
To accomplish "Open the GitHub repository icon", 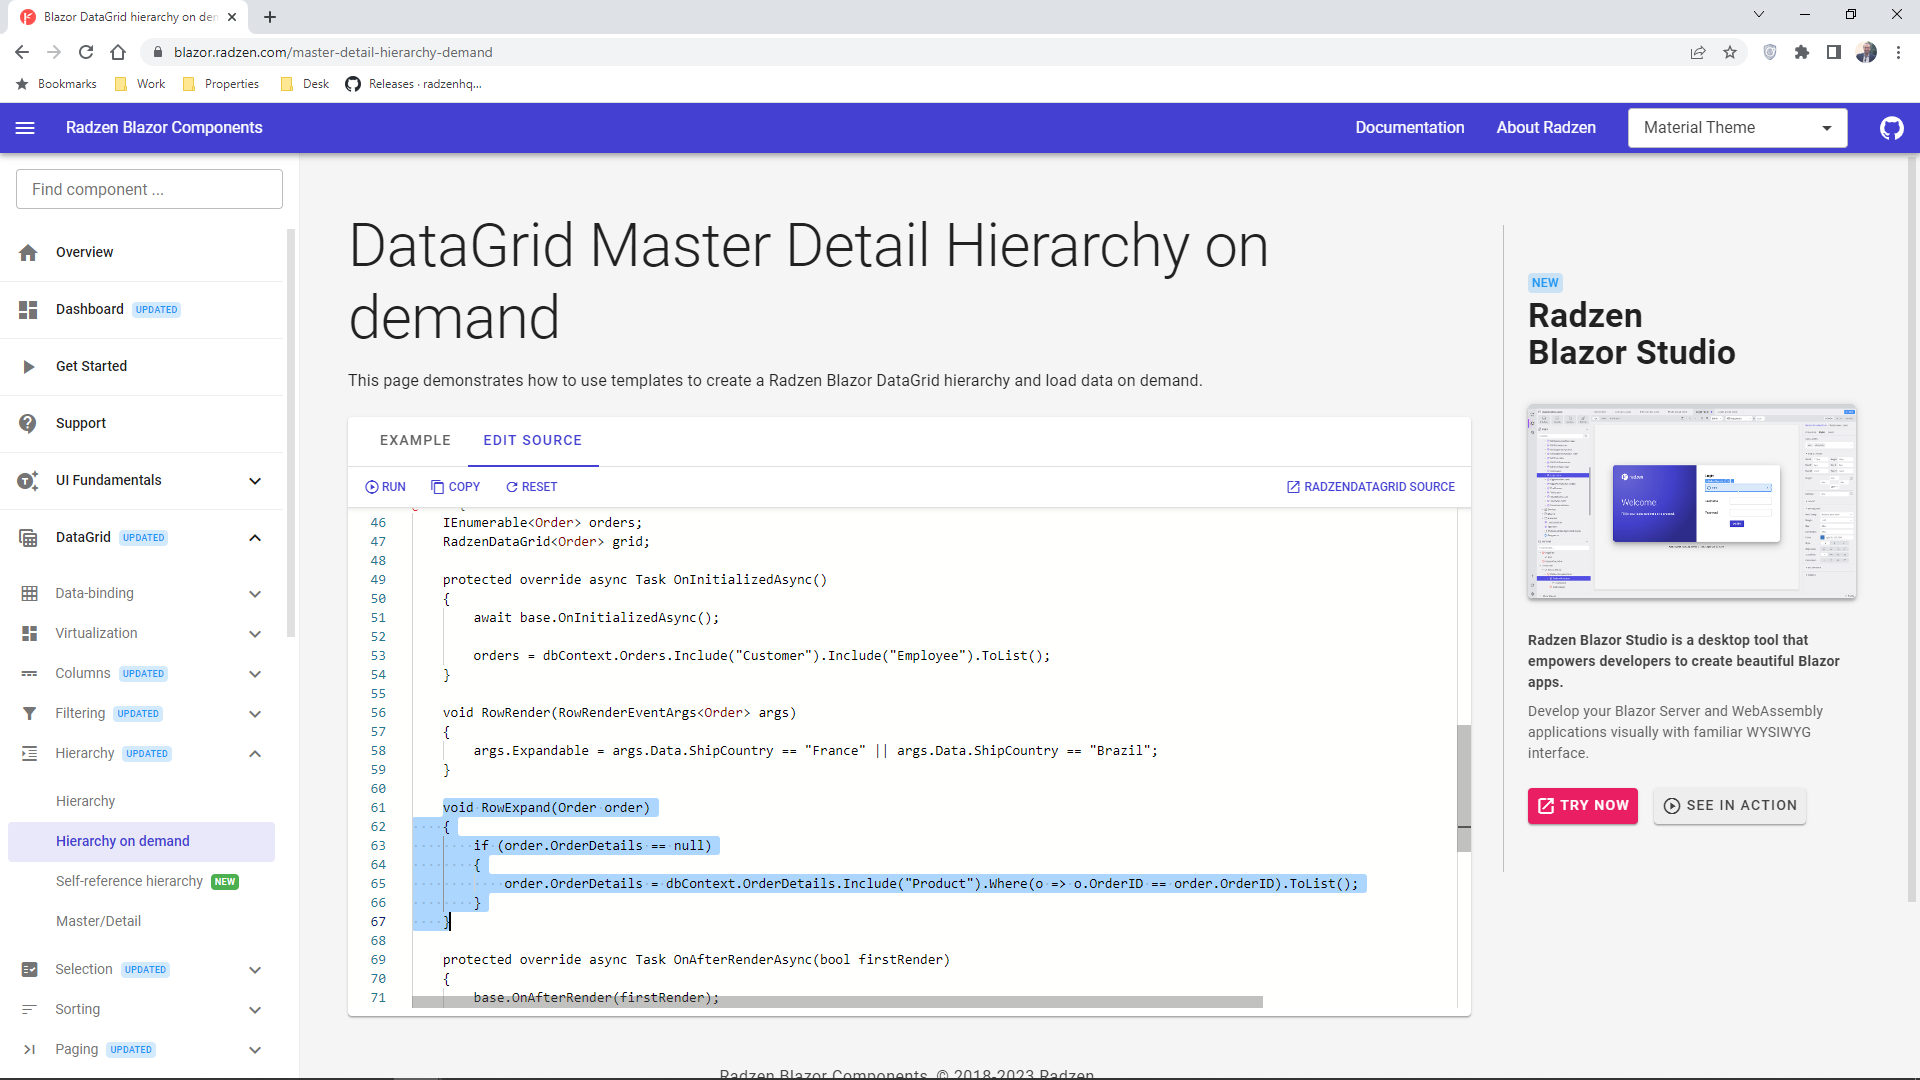I will coord(1891,128).
